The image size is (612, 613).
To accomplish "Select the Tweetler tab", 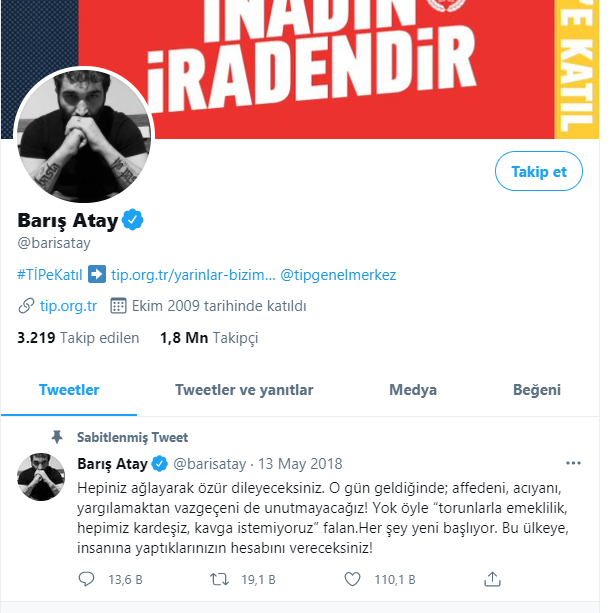I will tap(69, 390).
